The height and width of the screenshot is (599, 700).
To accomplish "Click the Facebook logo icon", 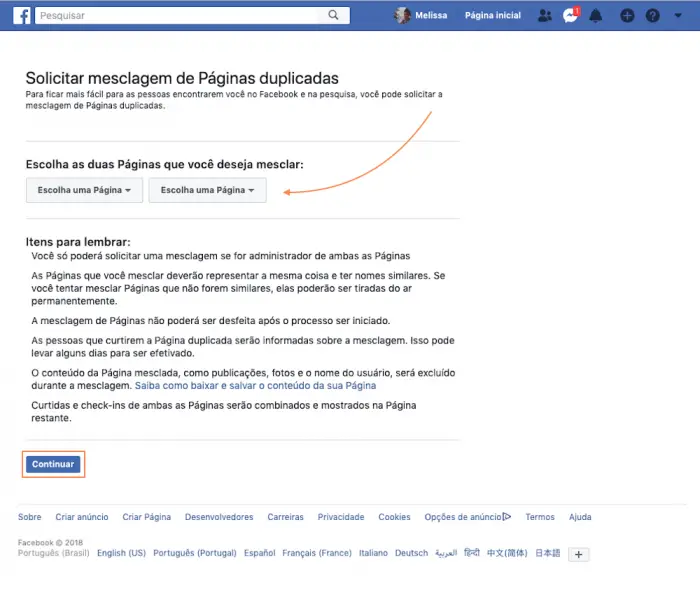I will point(21,16).
